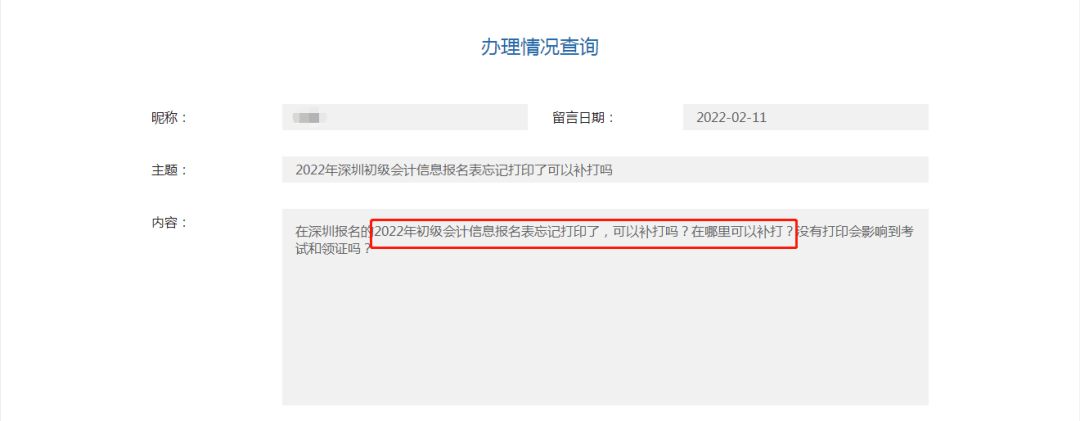The height and width of the screenshot is (421, 1080).
Task: Focus the 留言日期 date field
Action: (x=806, y=117)
